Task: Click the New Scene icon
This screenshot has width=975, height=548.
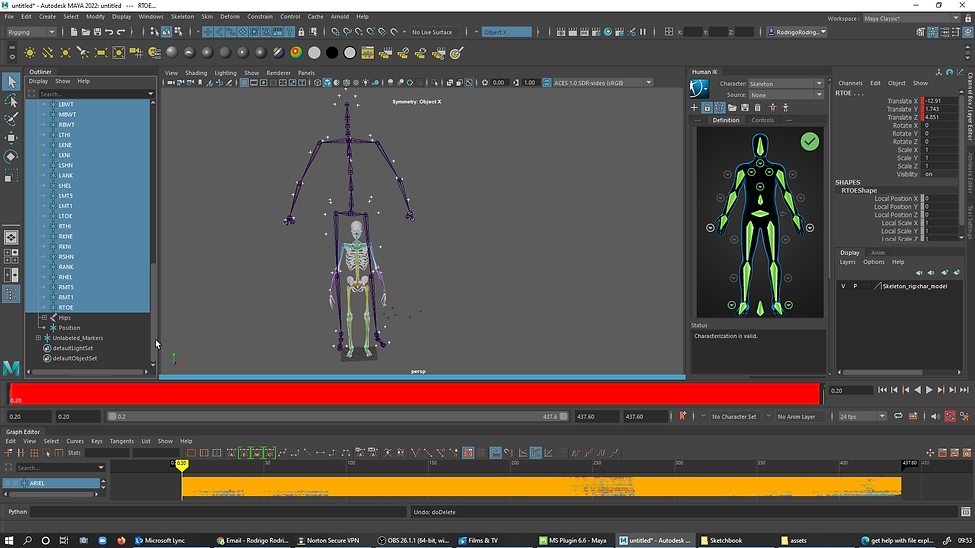Action: 73,32
